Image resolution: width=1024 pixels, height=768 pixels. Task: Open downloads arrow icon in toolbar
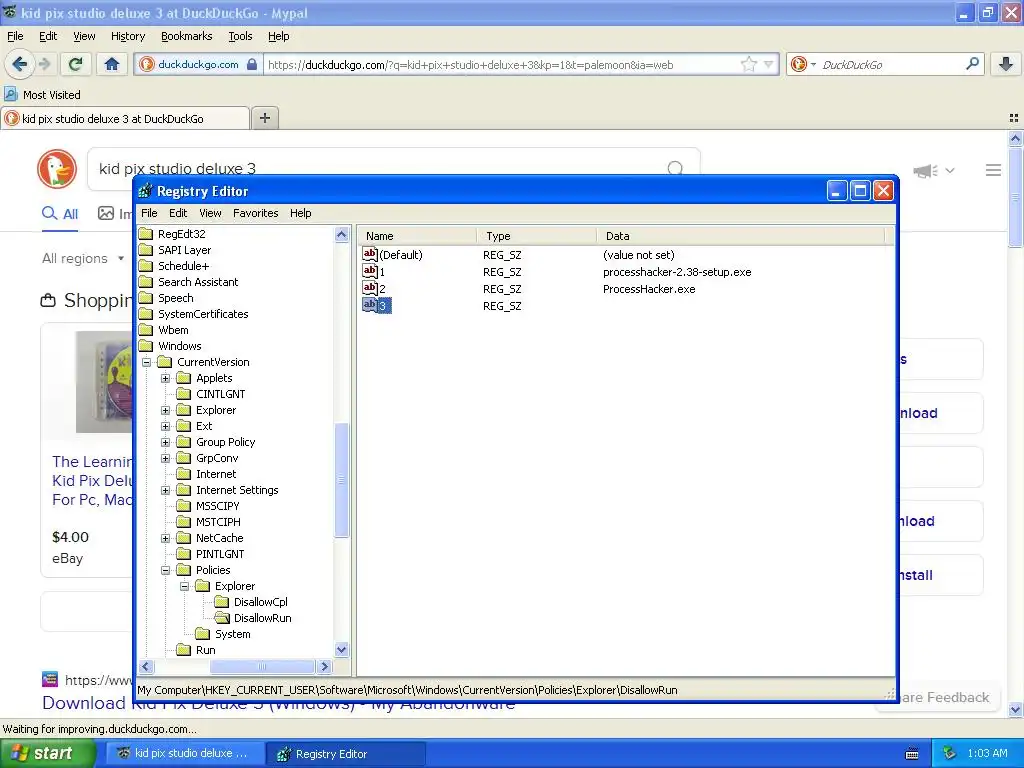tap(1006, 64)
